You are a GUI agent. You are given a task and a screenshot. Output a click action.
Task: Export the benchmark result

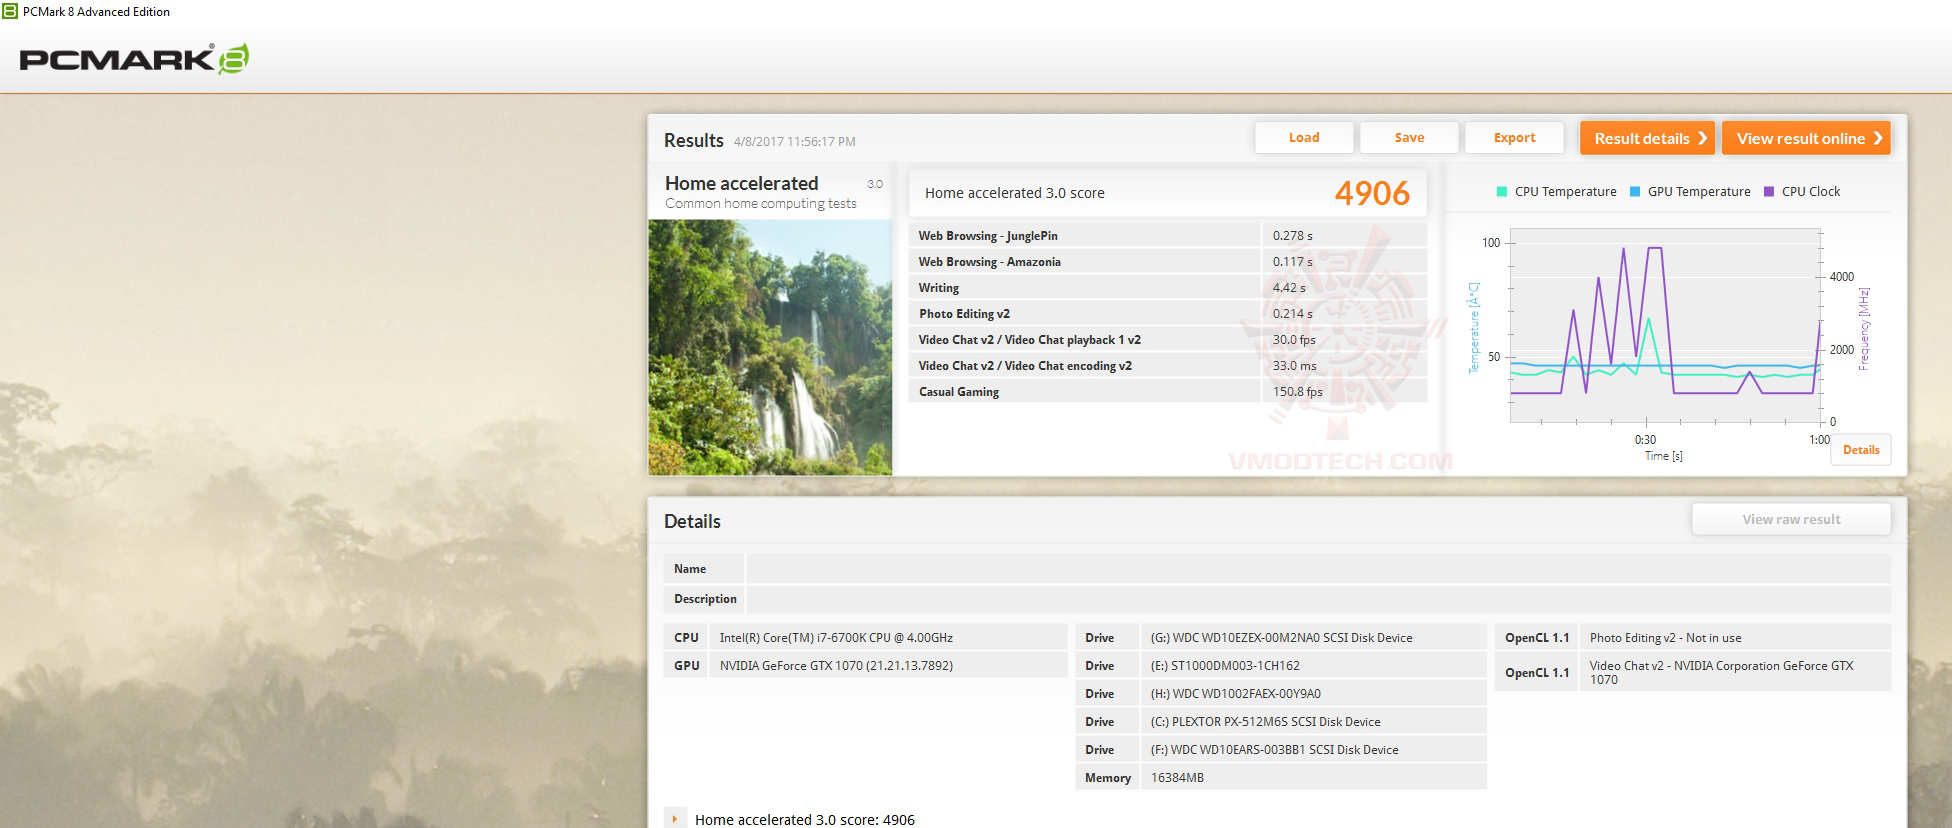click(1514, 138)
